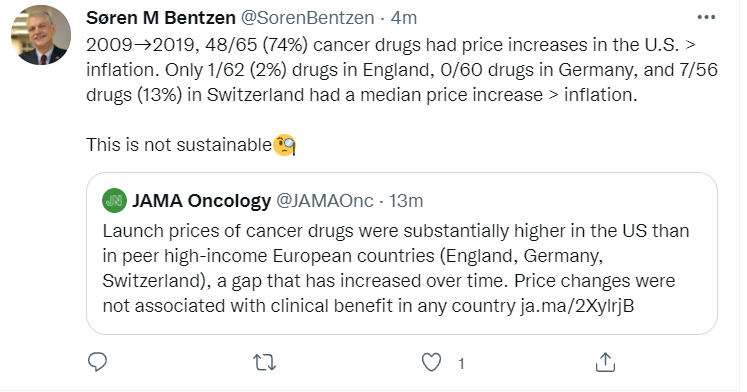Click the 13m quoted tweet timestamp
The image size is (747, 392).
(406, 201)
